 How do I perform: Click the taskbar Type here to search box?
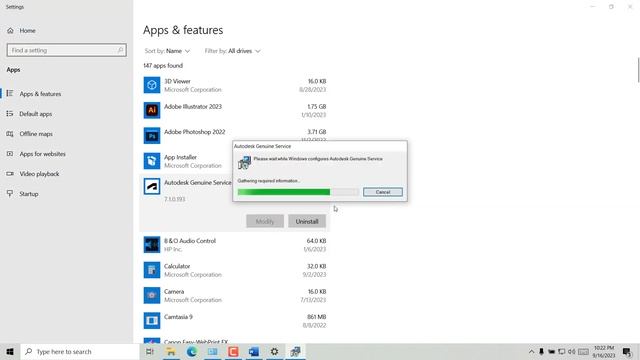[80, 351]
